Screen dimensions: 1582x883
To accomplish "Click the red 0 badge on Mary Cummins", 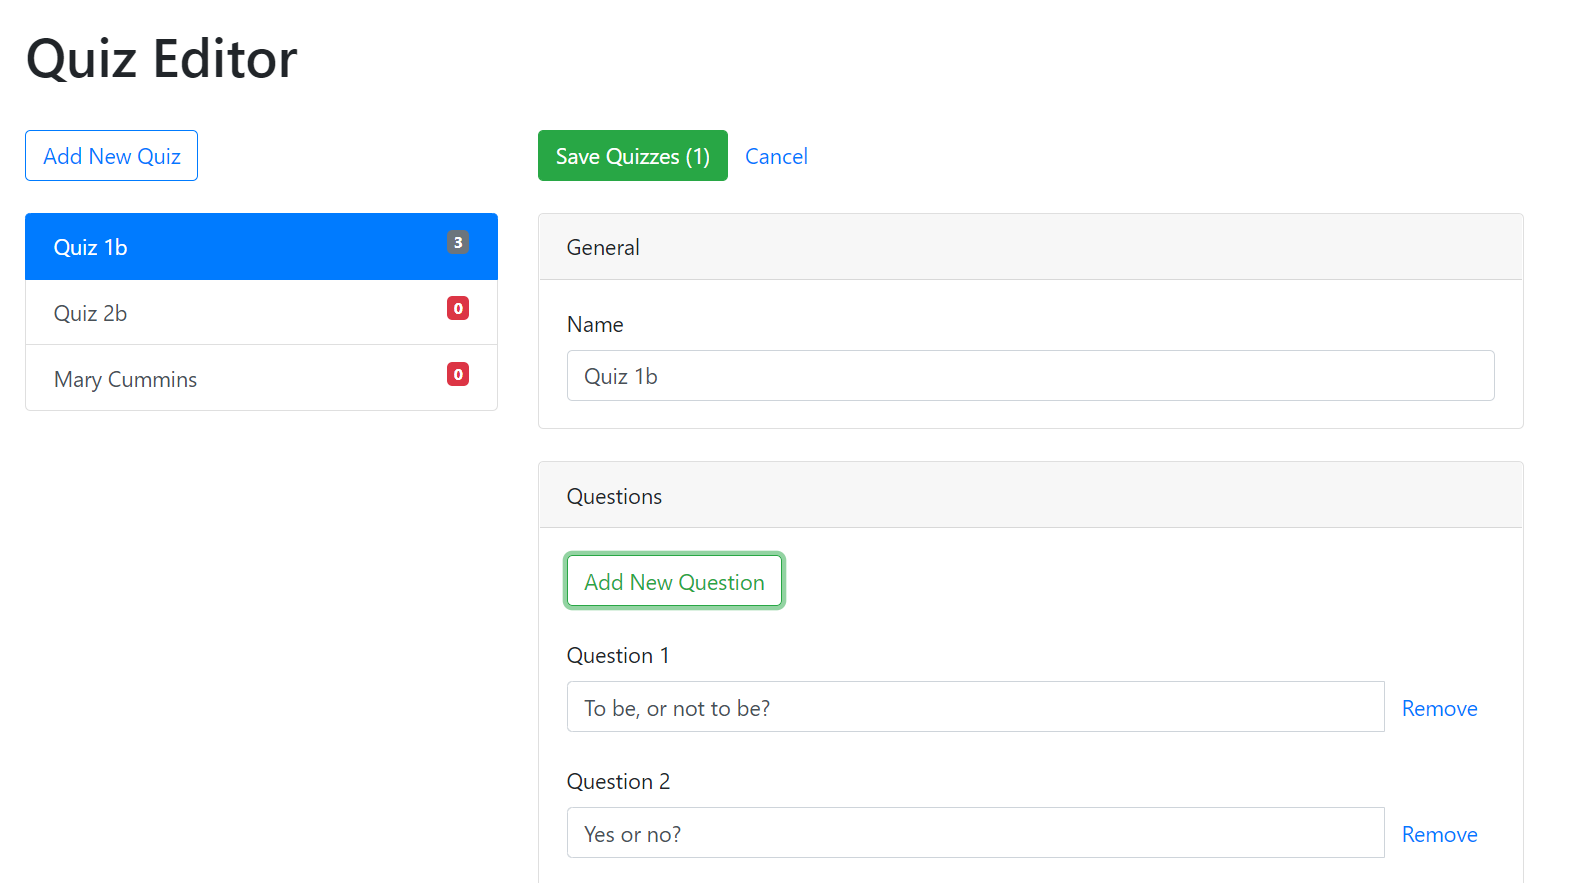I will pyautogui.click(x=458, y=374).
